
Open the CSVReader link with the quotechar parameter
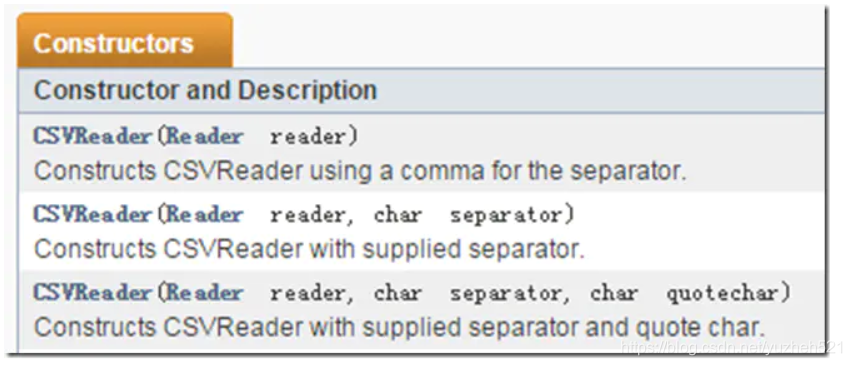pyautogui.click(x=93, y=293)
